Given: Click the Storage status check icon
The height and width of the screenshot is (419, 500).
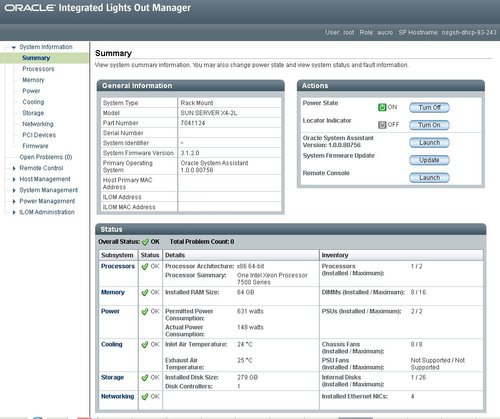Looking at the screenshot, I should coord(145,378).
